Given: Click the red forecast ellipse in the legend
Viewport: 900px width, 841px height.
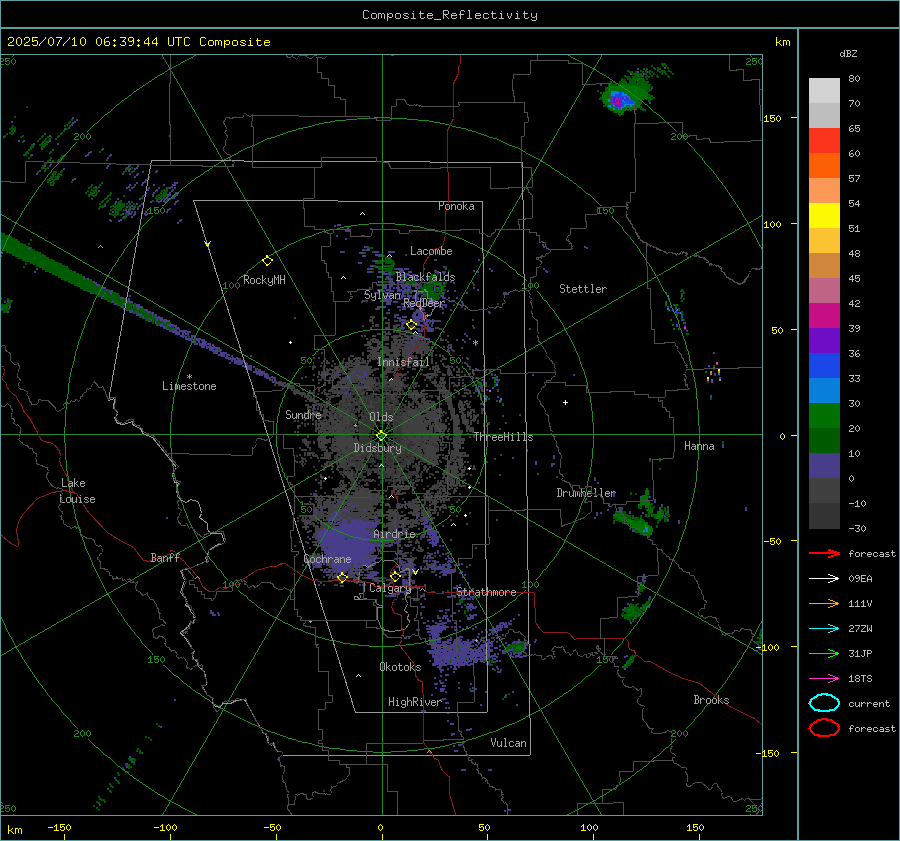Looking at the screenshot, I should point(824,728).
